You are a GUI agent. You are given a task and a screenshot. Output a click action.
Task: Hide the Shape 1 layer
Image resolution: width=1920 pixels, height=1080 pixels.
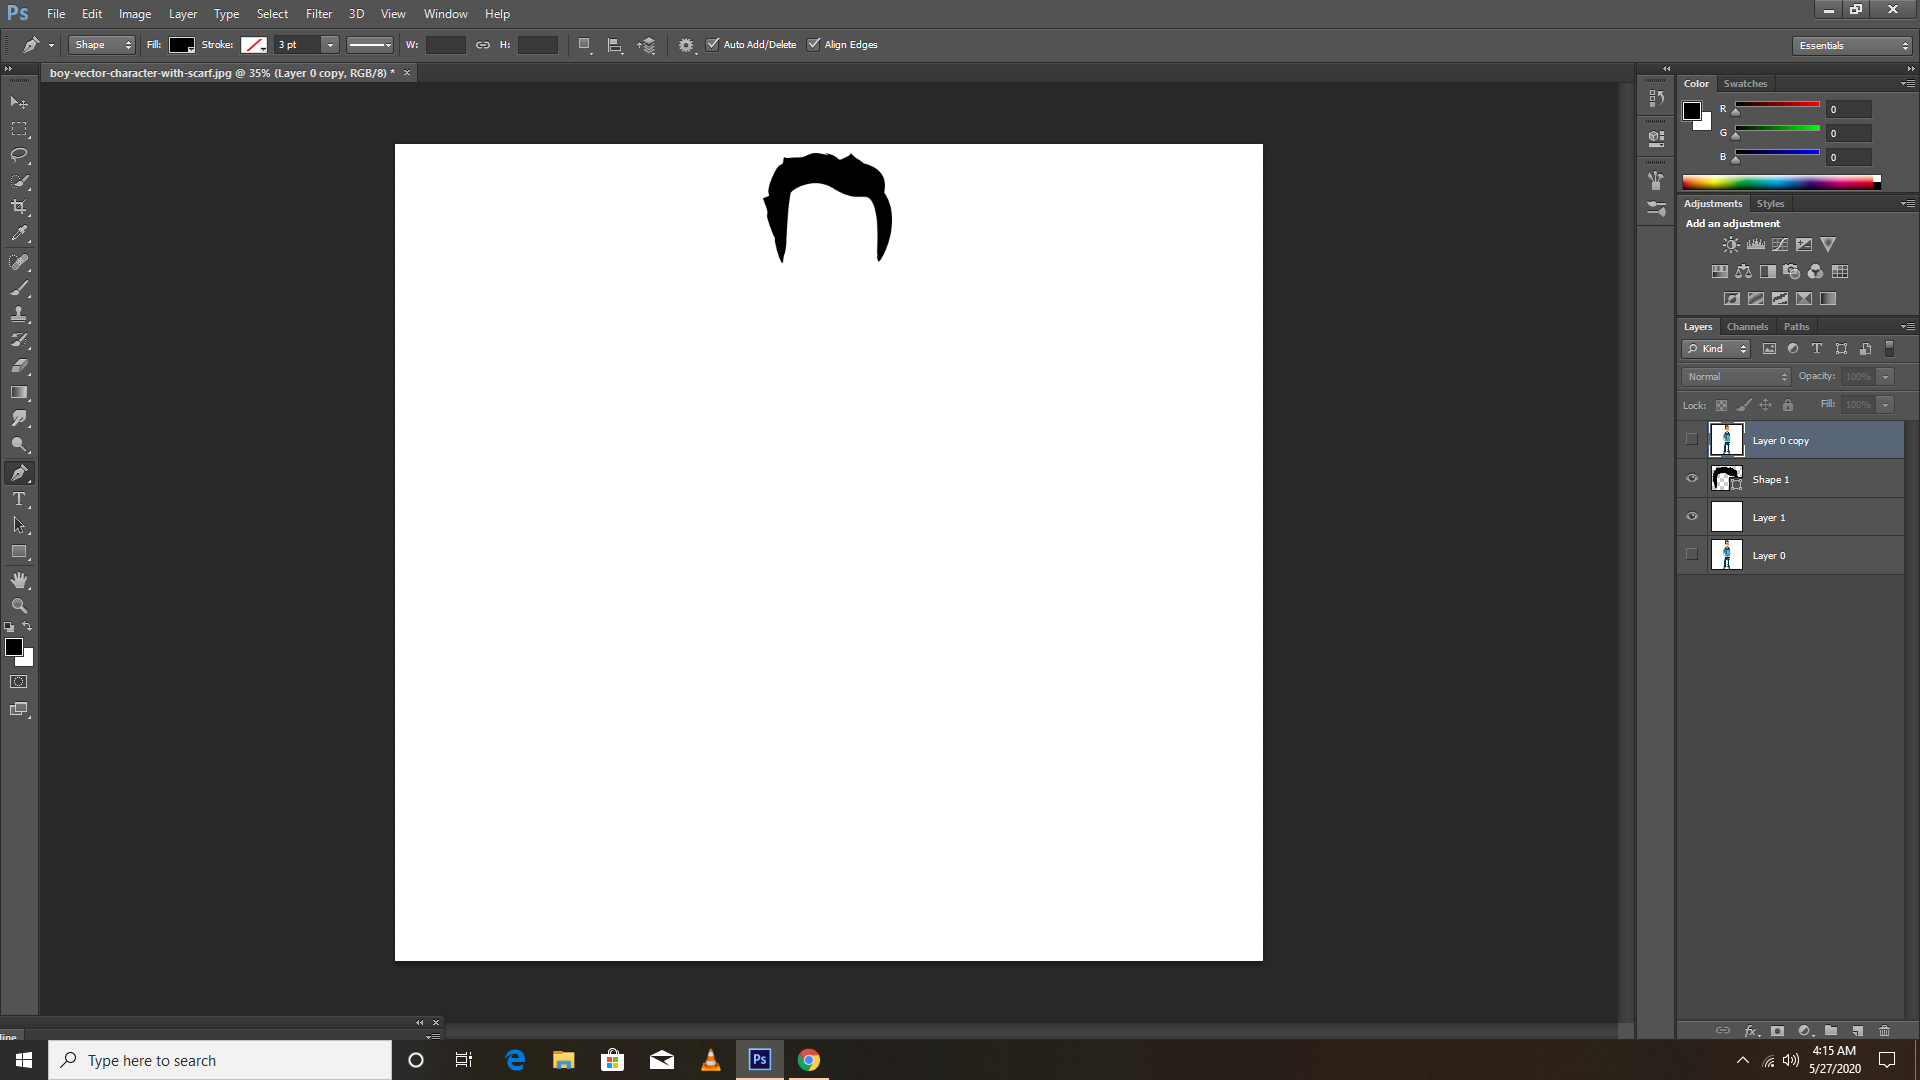[x=1692, y=479]
